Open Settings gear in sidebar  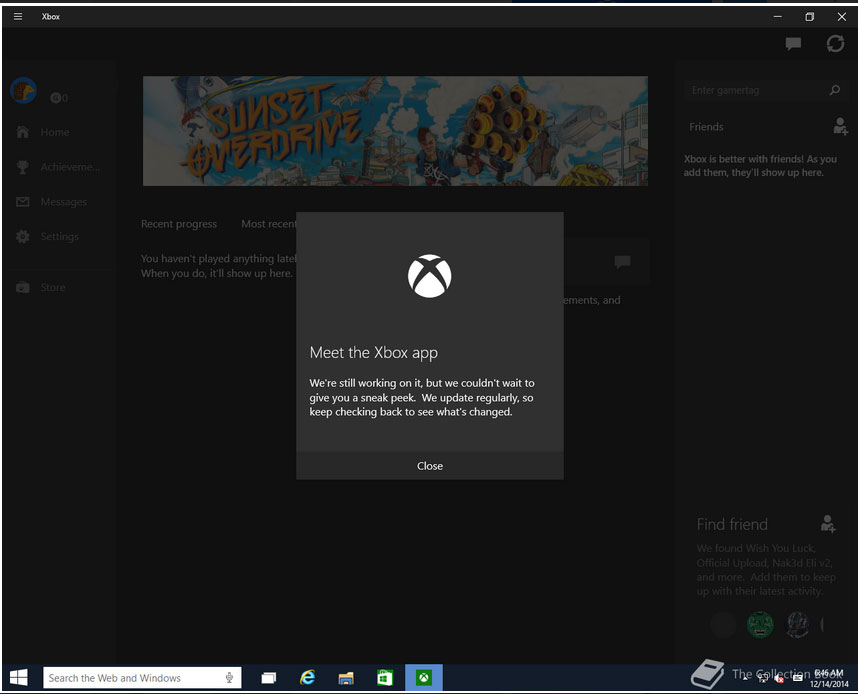tap(59, 237)
